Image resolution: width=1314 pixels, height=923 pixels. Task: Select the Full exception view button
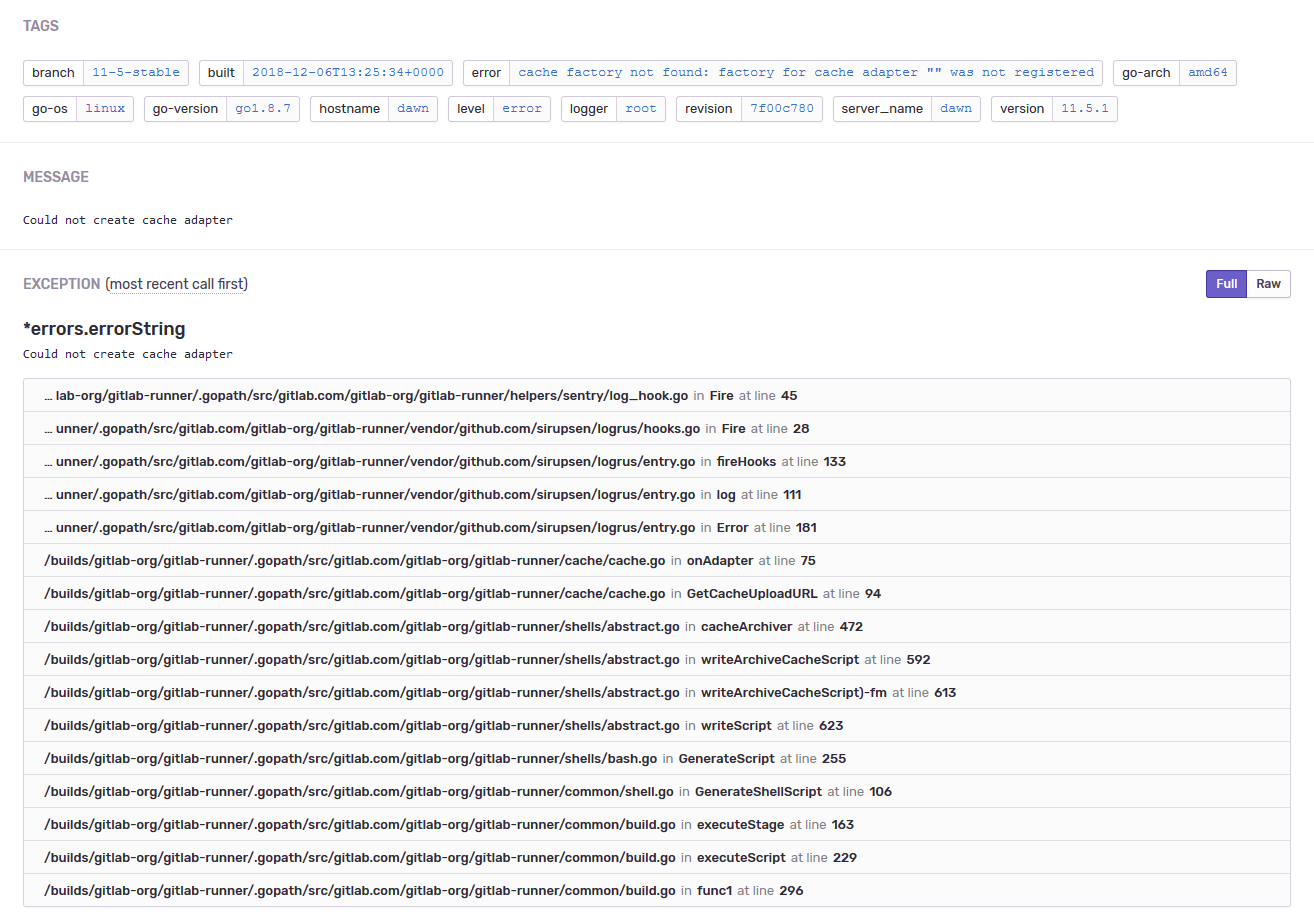click(x=1226, y=284)
